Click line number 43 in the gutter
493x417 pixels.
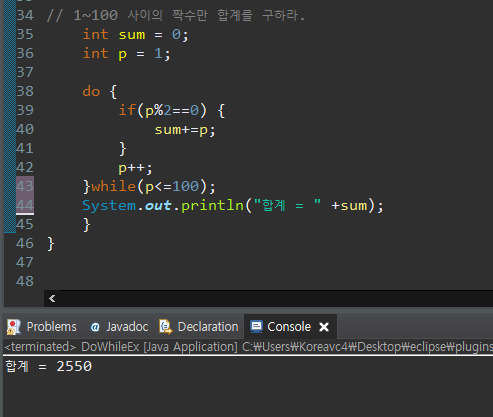[x=25, y=186]
